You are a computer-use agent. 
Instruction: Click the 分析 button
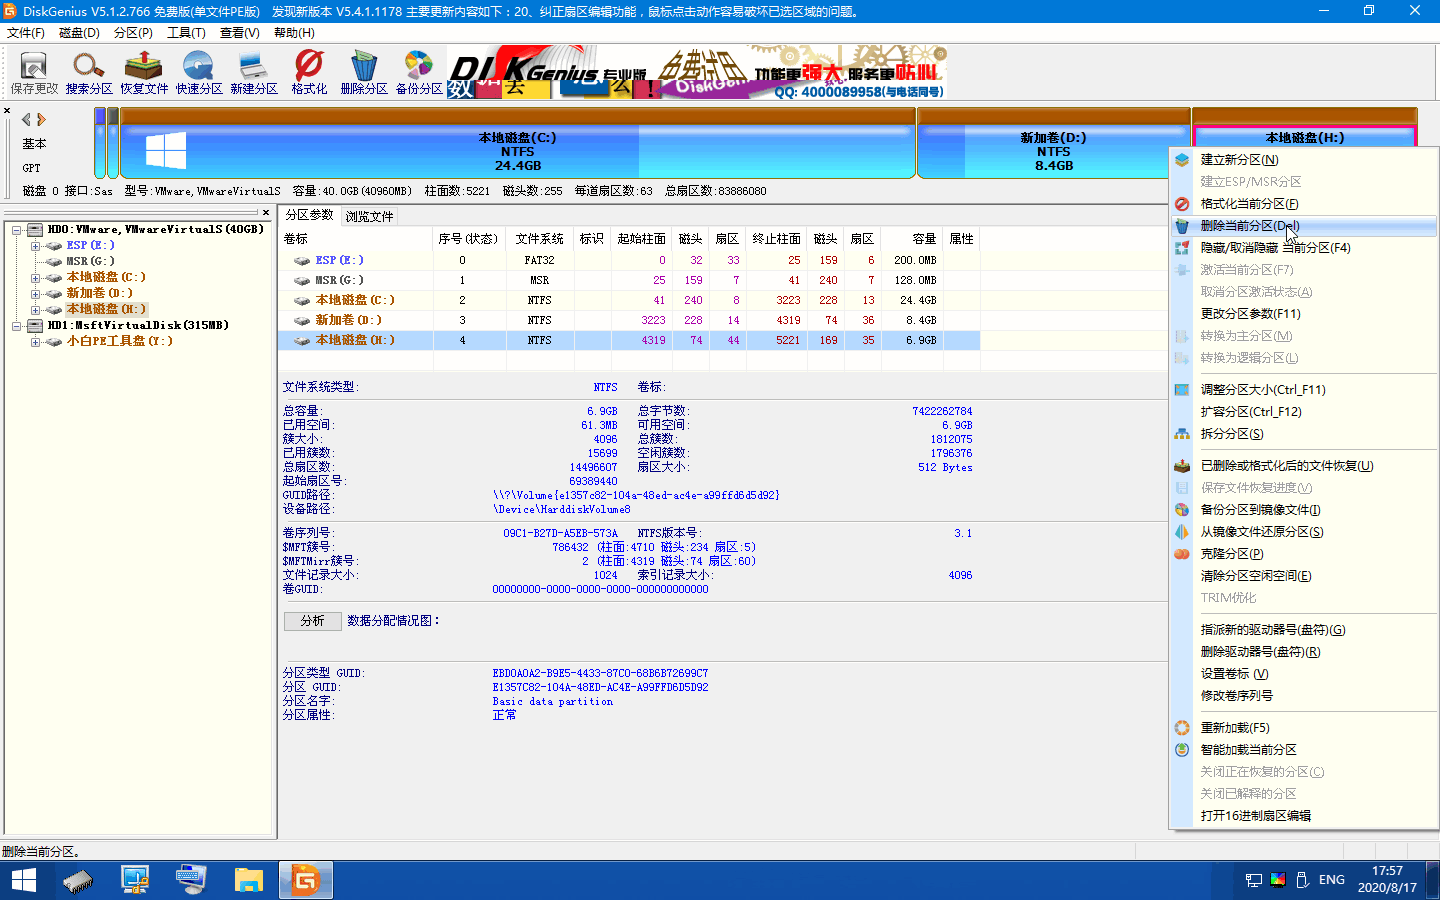[313, 621]
